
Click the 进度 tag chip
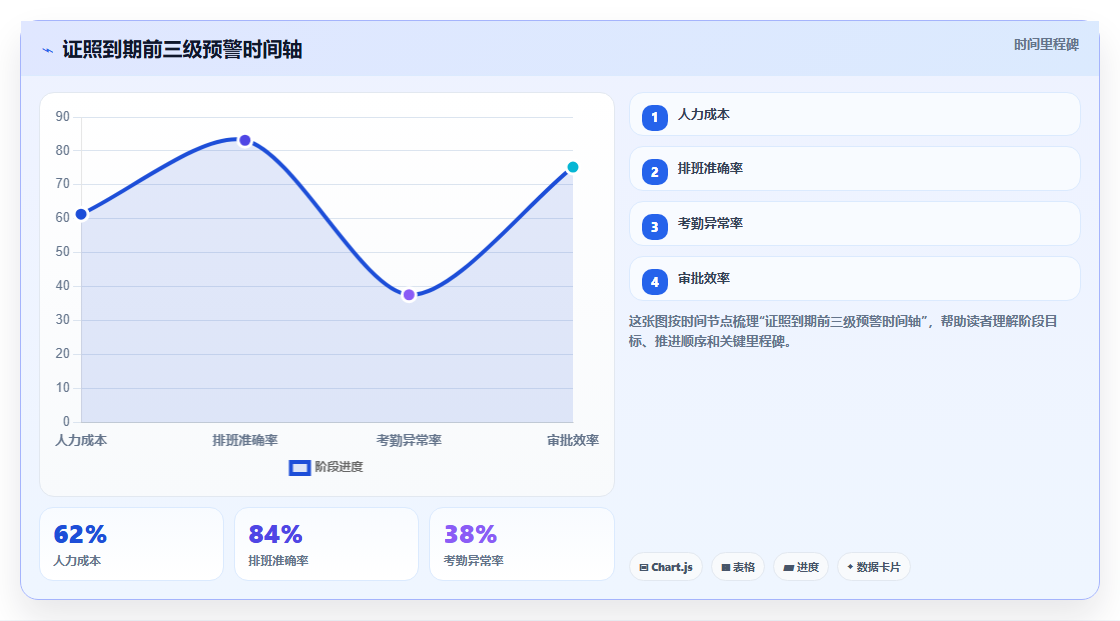click(x=801, y=567)
